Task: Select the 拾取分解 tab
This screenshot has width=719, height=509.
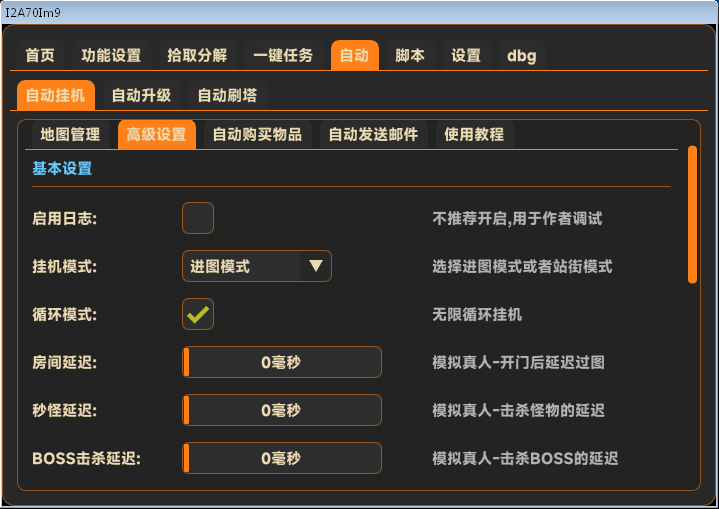Action: (x=197, y=55)
